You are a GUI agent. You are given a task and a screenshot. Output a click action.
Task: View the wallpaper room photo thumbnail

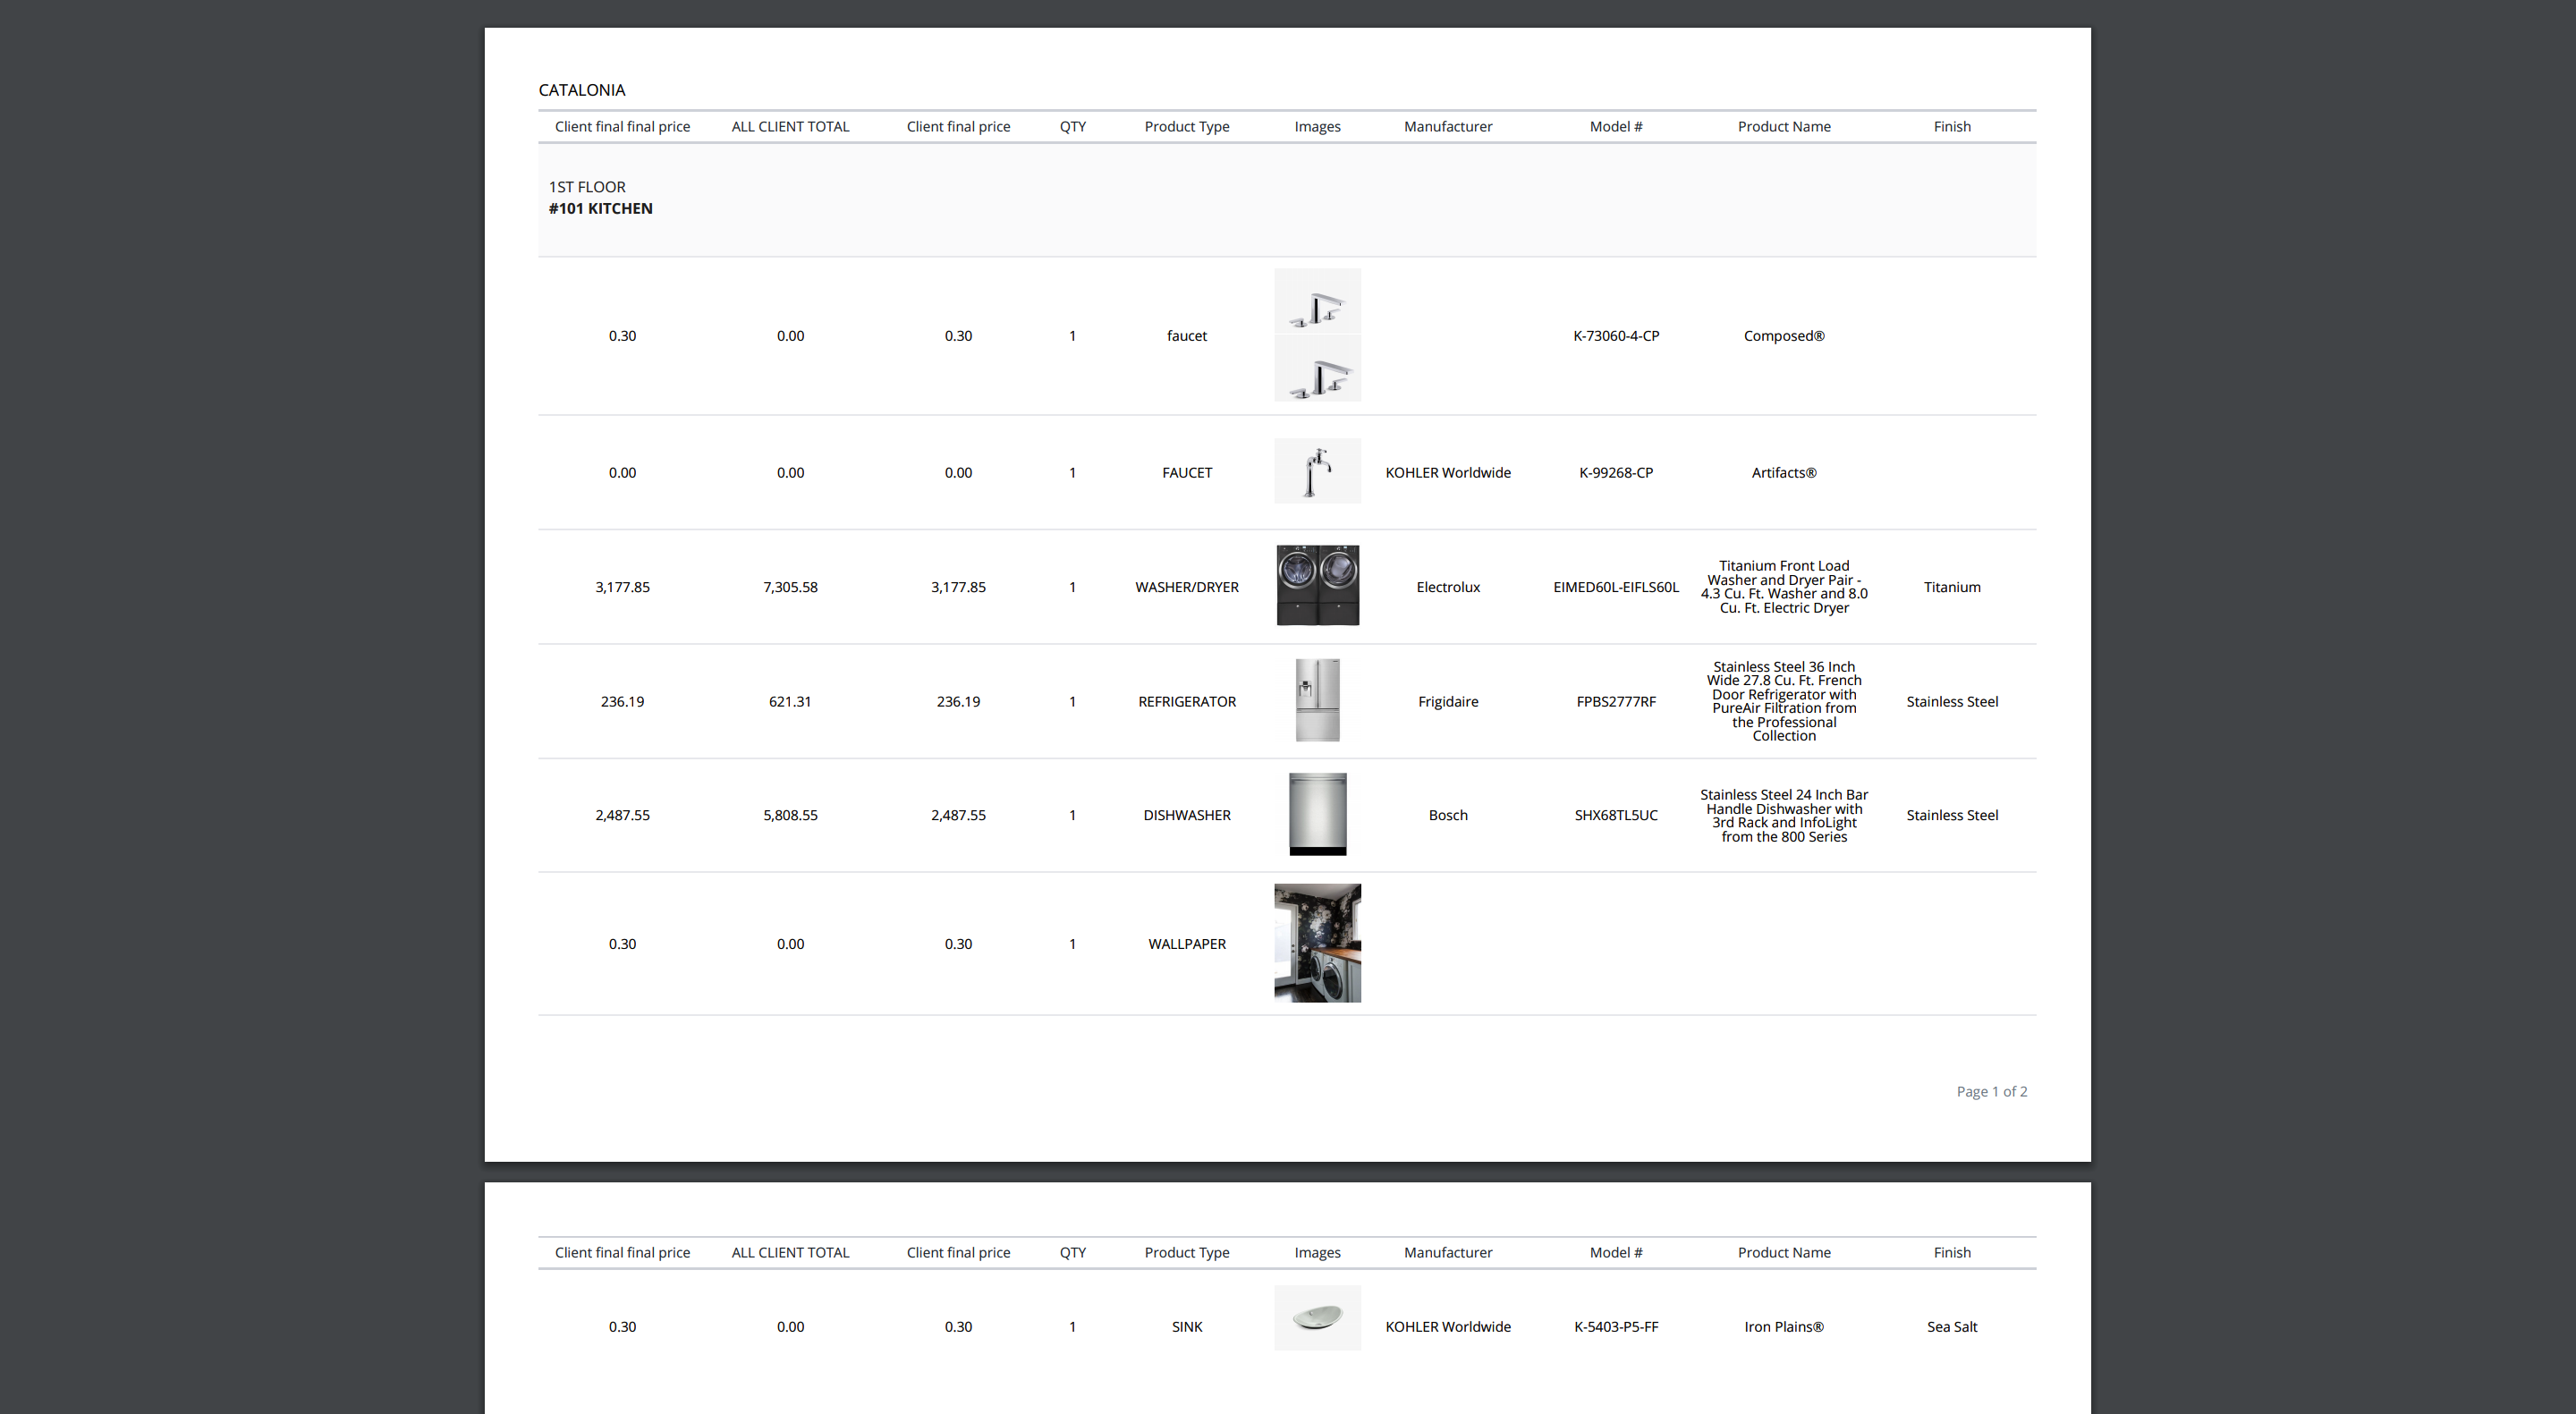tap(1317, 941)
